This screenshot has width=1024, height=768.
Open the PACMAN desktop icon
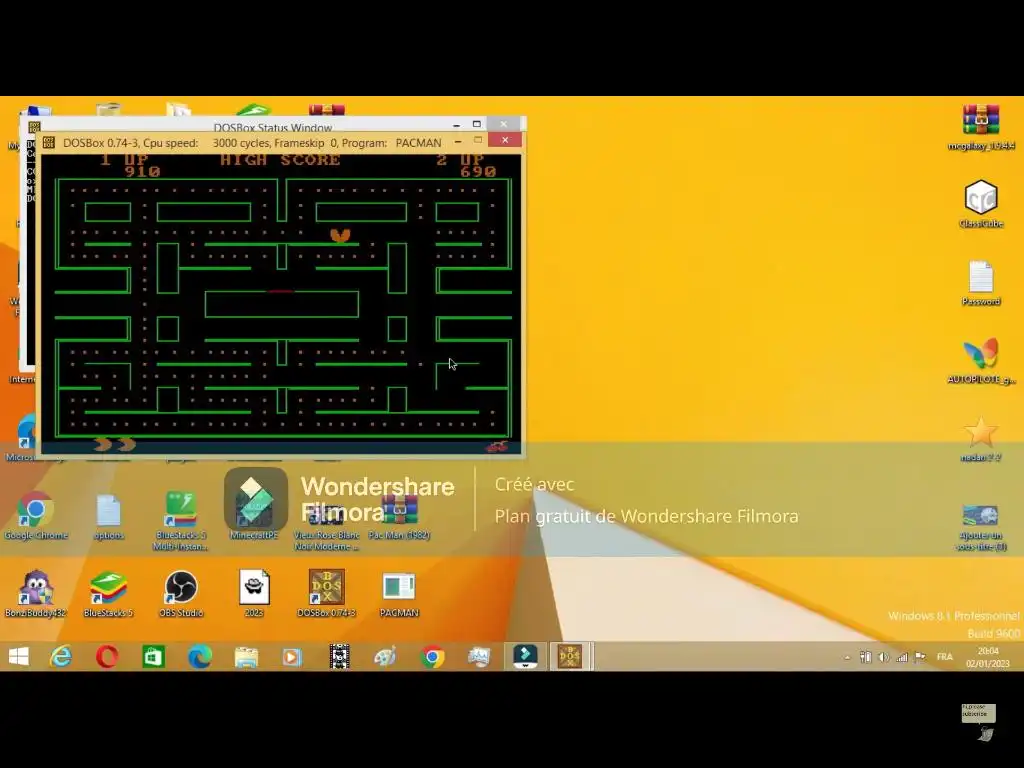(399, 595)
